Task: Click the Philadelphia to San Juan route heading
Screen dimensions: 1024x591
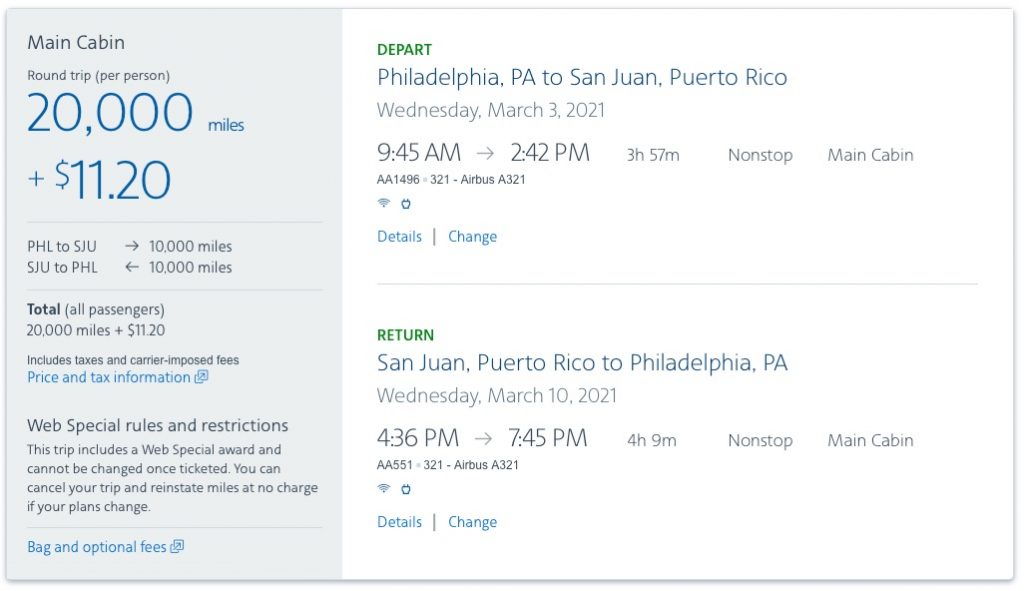Action: (x=582, y=77)
